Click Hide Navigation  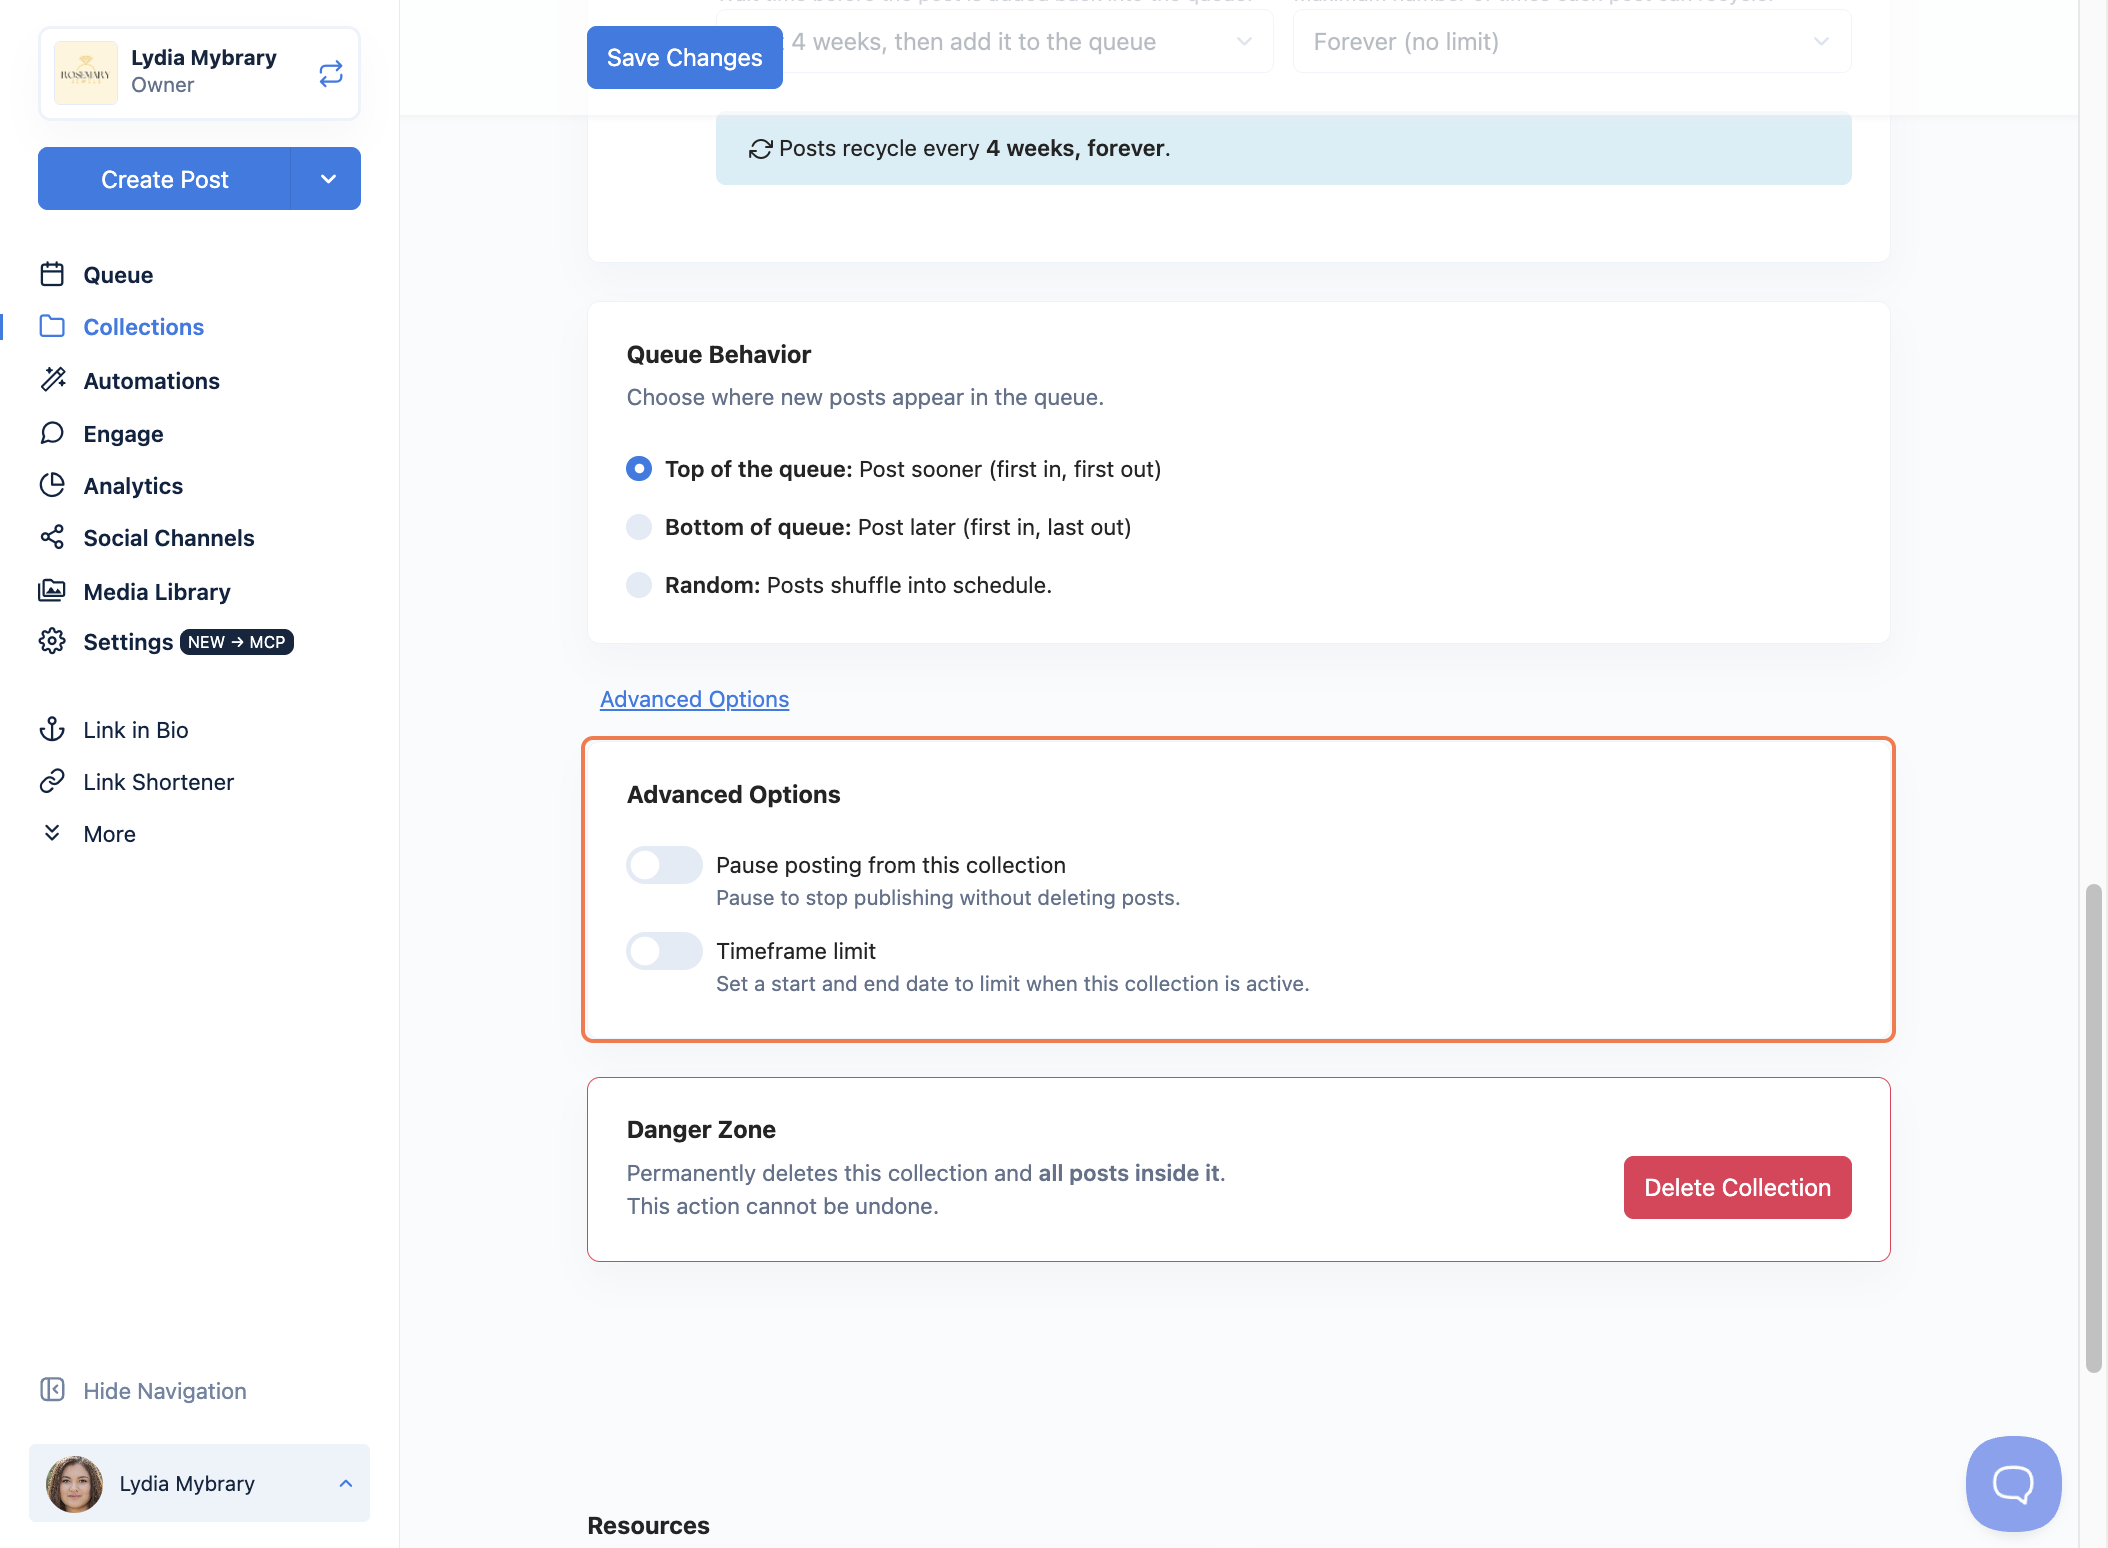pos(164,1391)
